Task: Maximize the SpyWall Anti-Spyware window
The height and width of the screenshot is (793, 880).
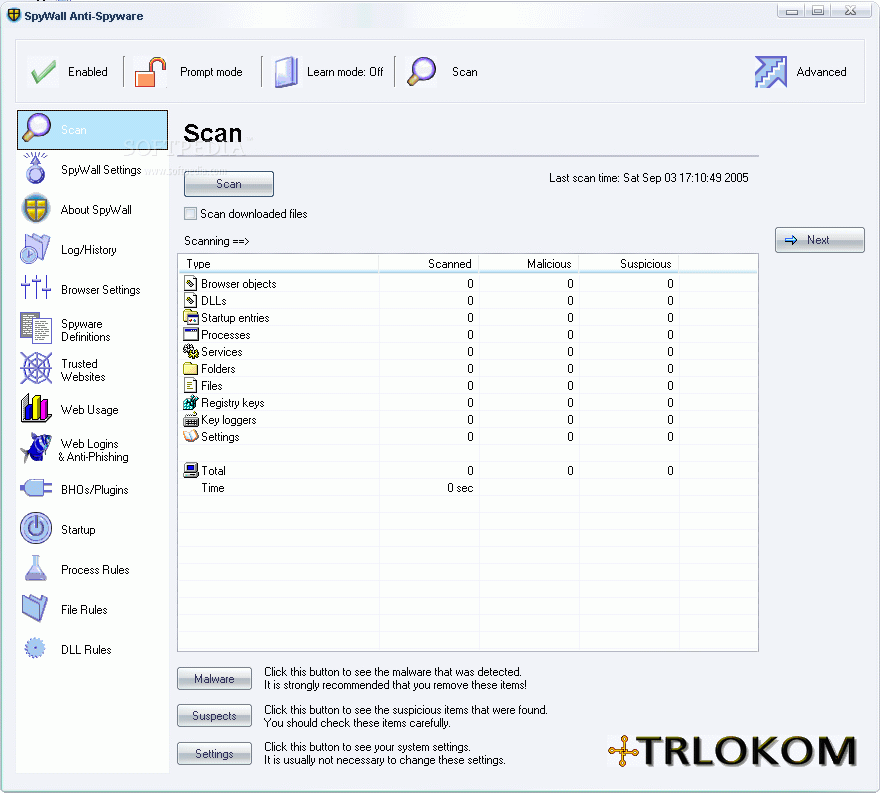Action: click(x=818, y=11)
